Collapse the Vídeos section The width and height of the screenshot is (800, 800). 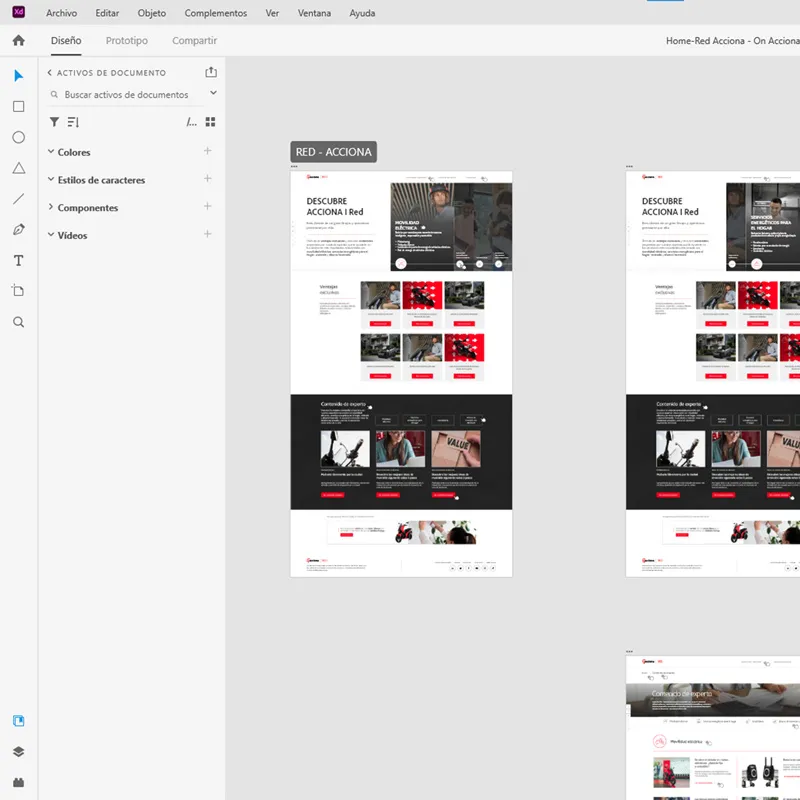[51, 234]
